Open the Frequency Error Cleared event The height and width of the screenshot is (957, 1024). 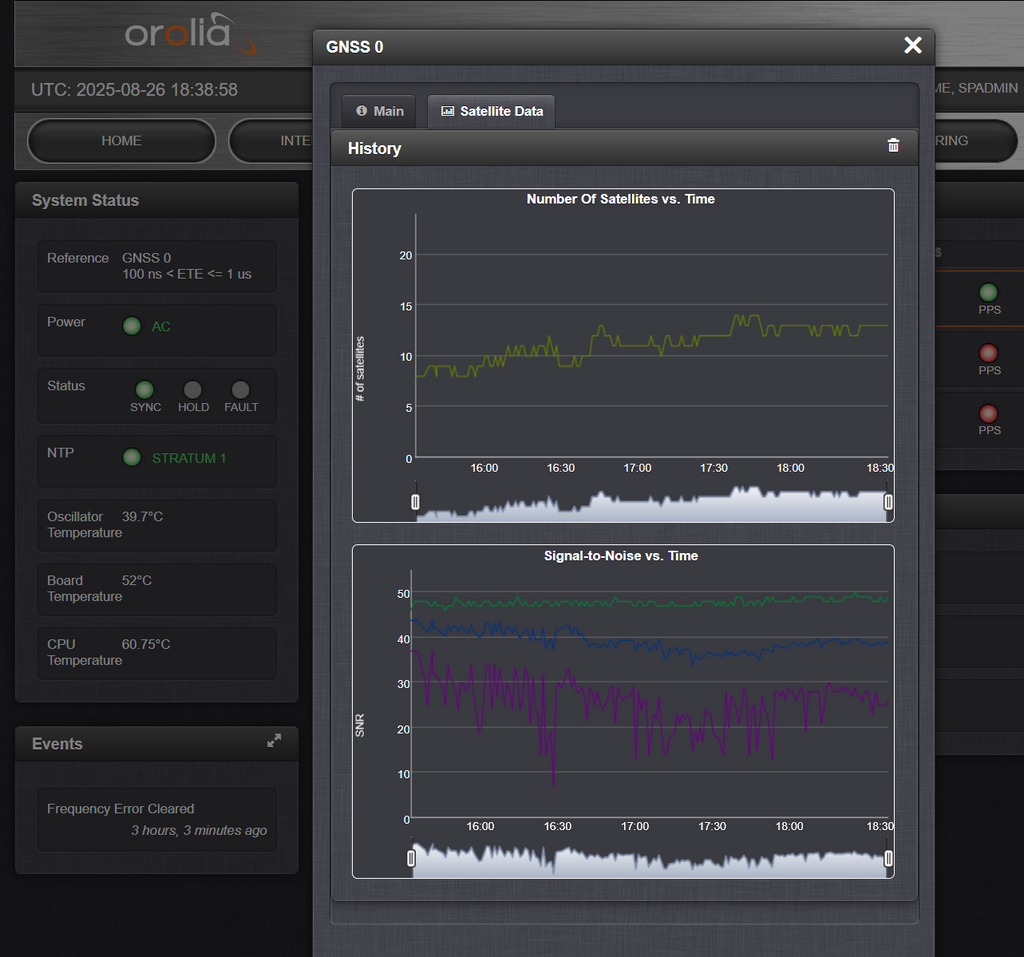[157, 819]
